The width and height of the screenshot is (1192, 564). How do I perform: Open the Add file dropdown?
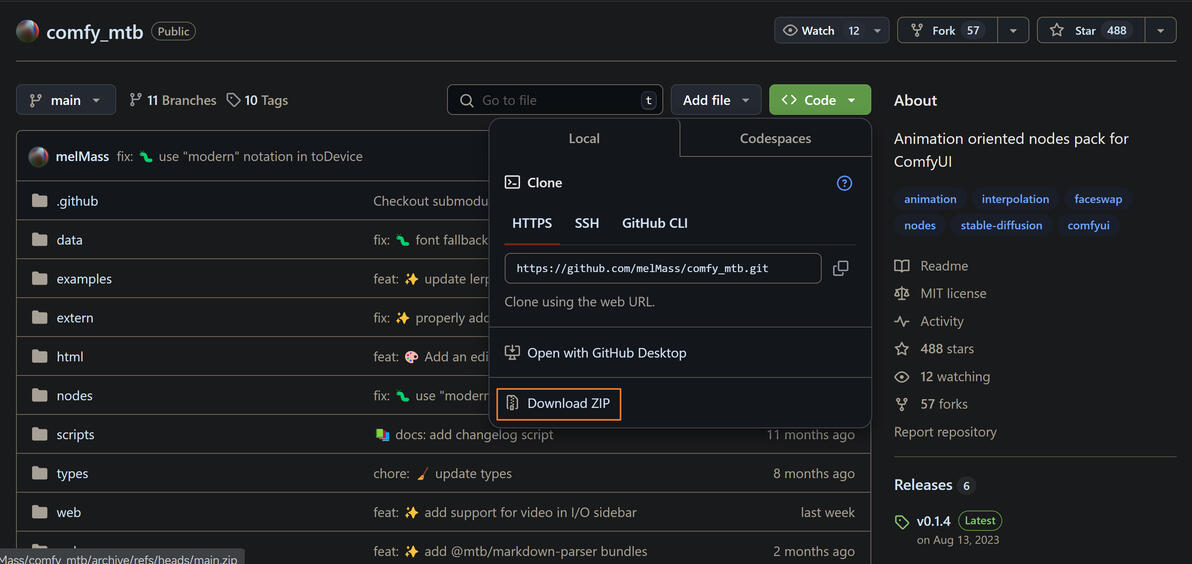click(716, 100)
